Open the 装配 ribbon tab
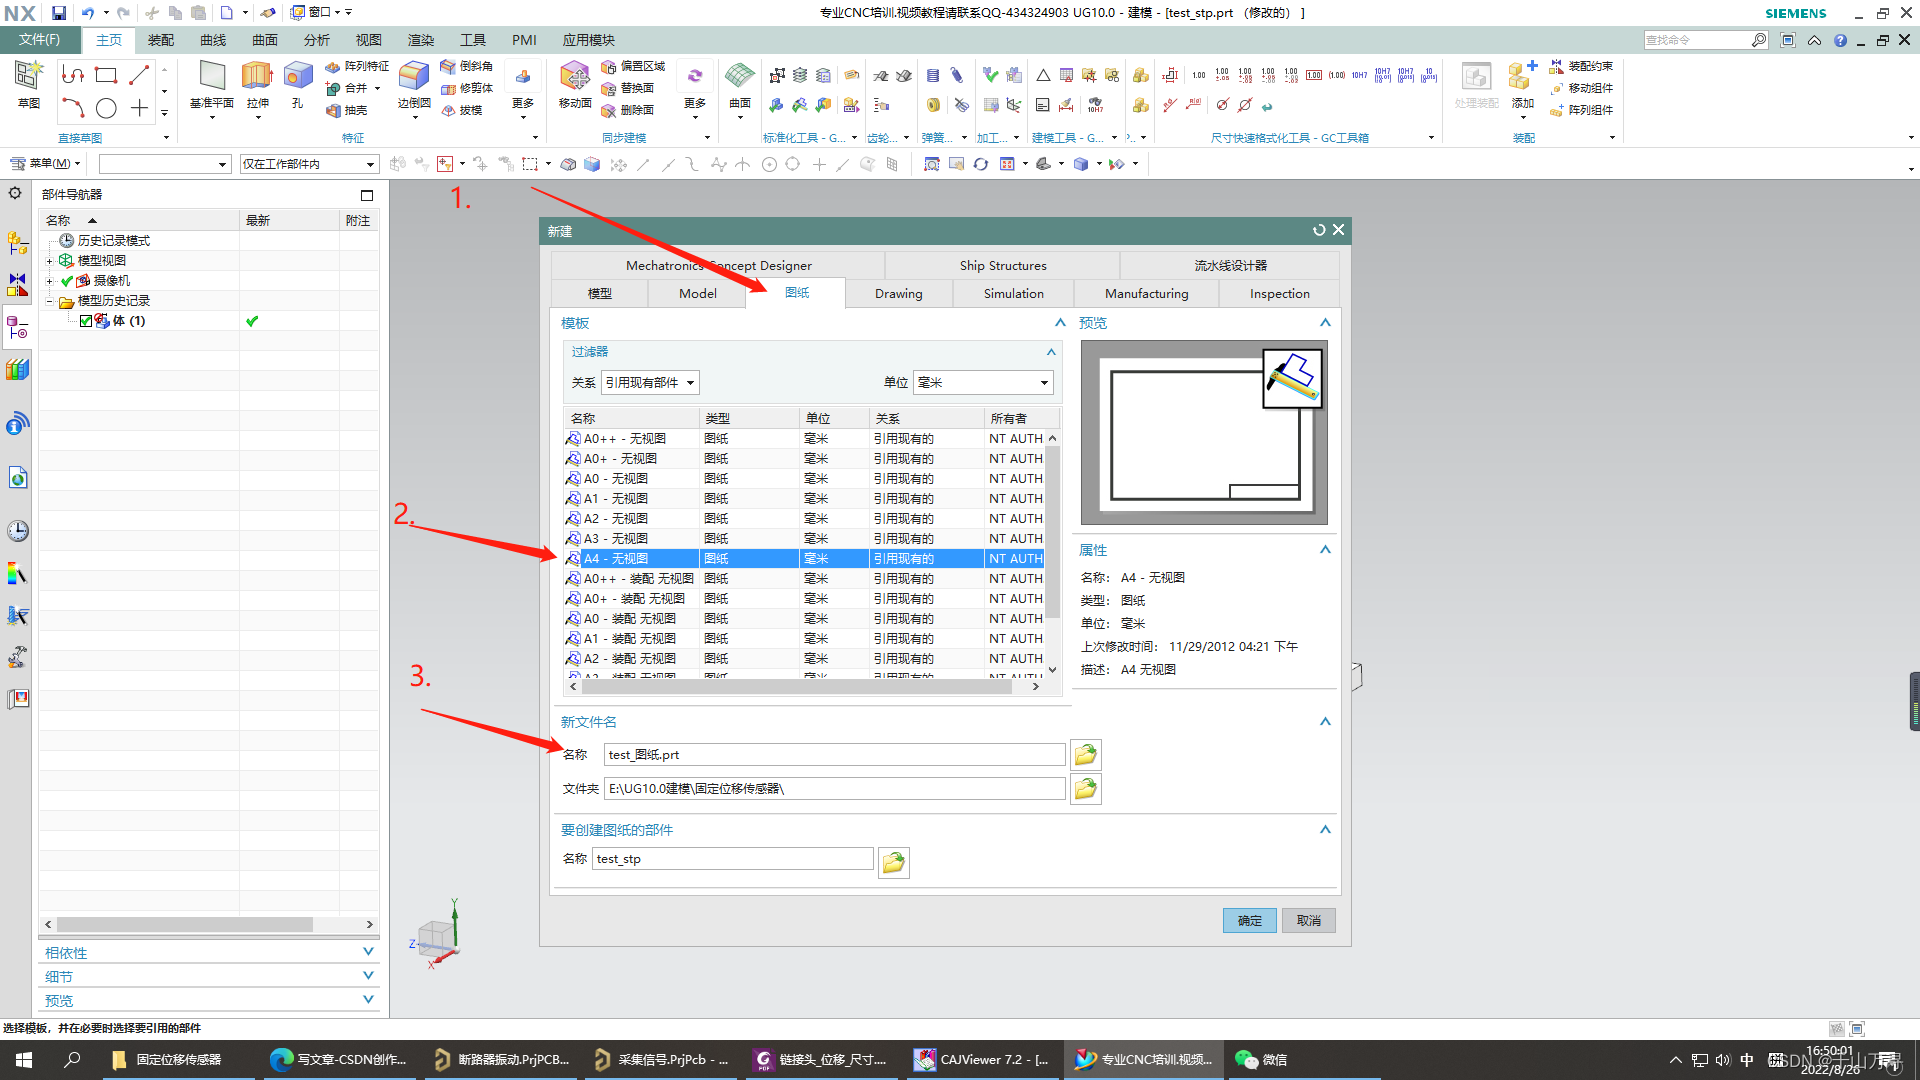Screen dimensions: 1920x1080 click(x=160, y=40)
